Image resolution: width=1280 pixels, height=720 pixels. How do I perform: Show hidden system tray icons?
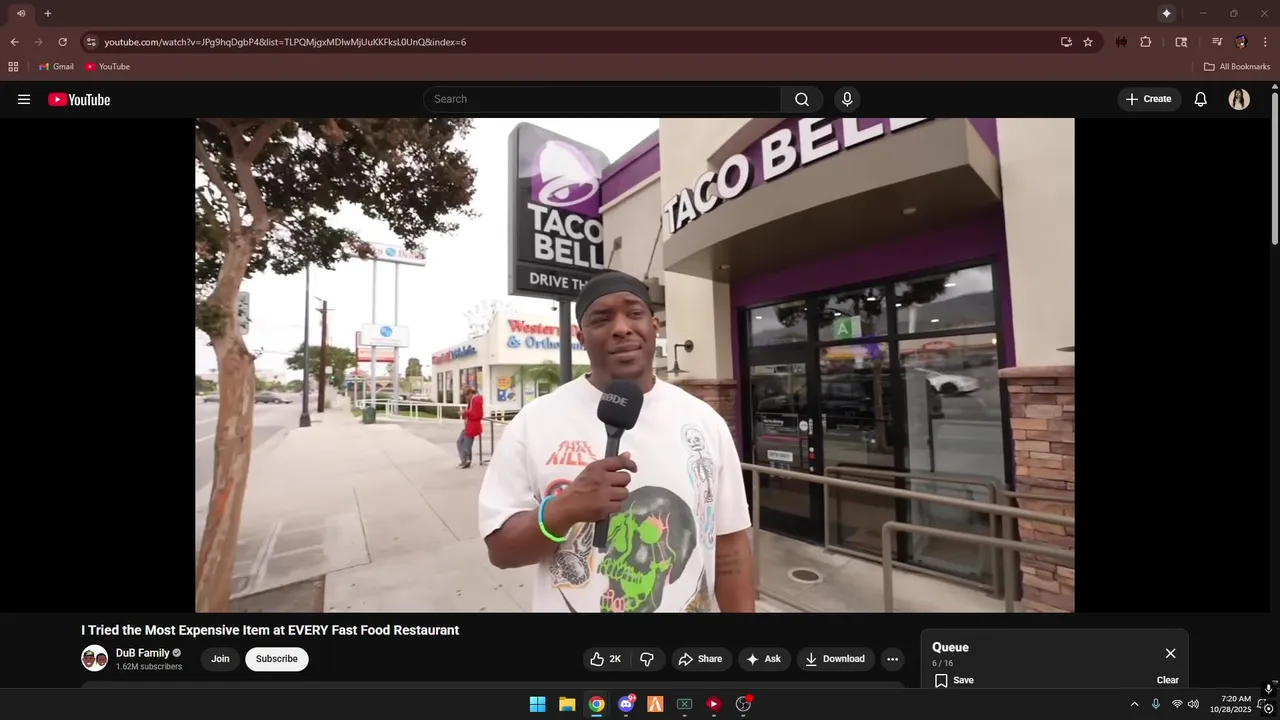point(1134,704)
